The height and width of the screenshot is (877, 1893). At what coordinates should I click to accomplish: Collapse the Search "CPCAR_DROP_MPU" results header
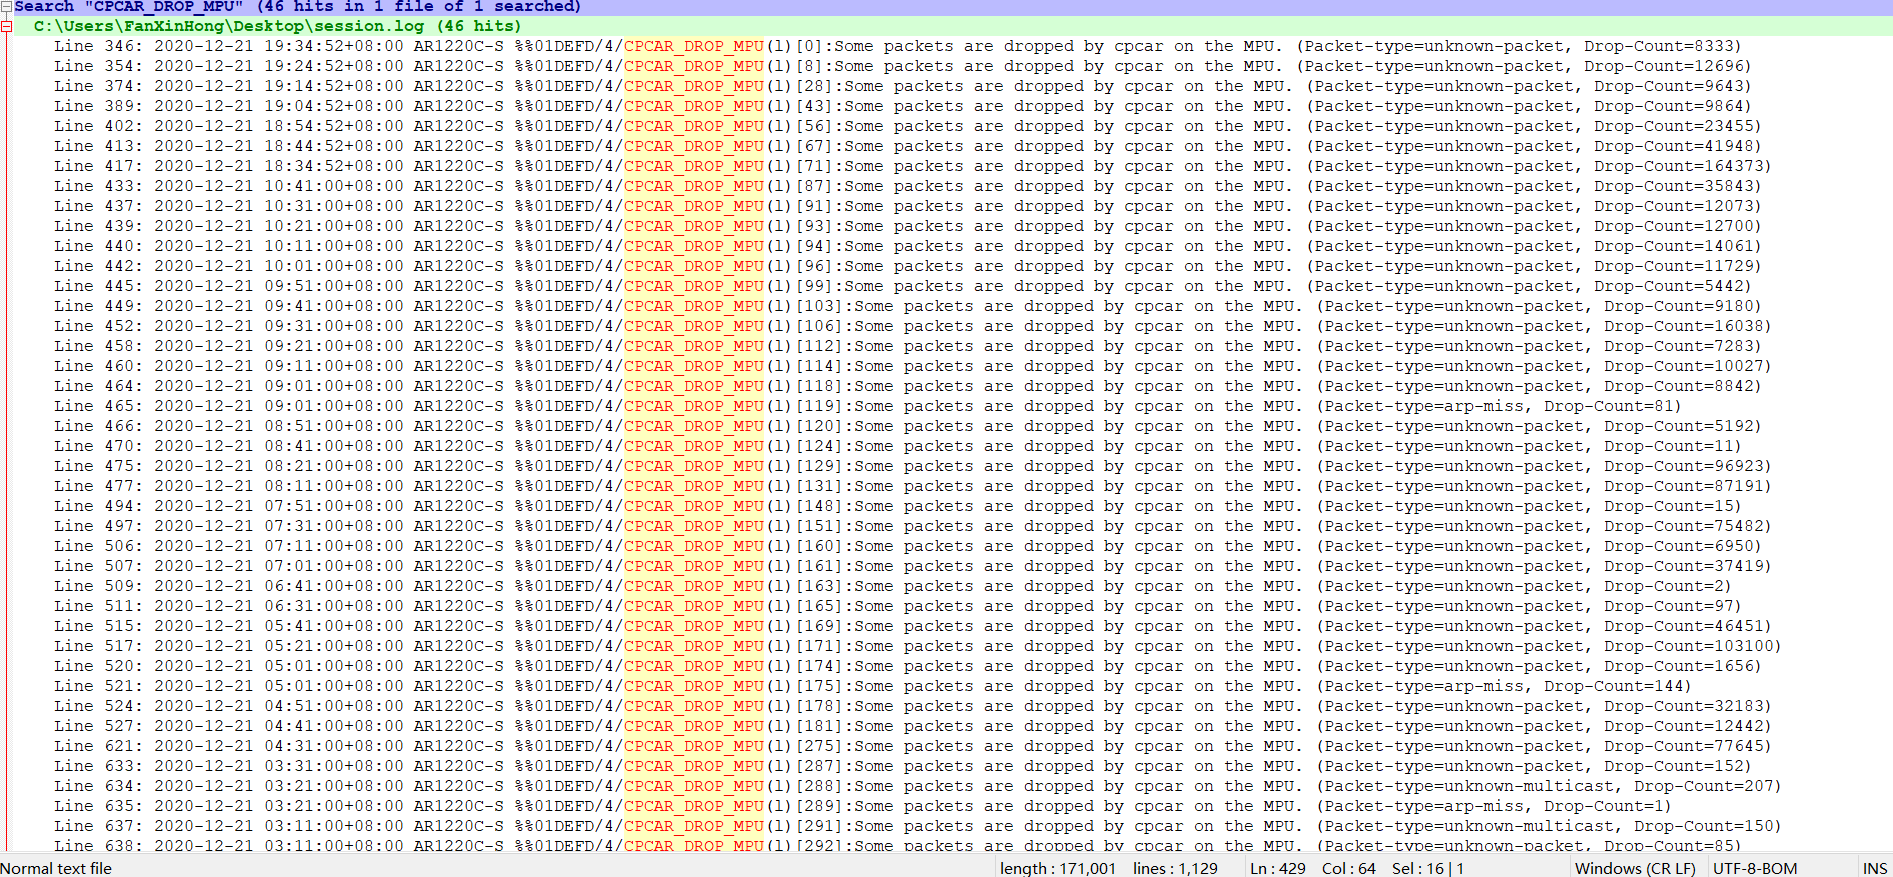(x=6, y=7)
